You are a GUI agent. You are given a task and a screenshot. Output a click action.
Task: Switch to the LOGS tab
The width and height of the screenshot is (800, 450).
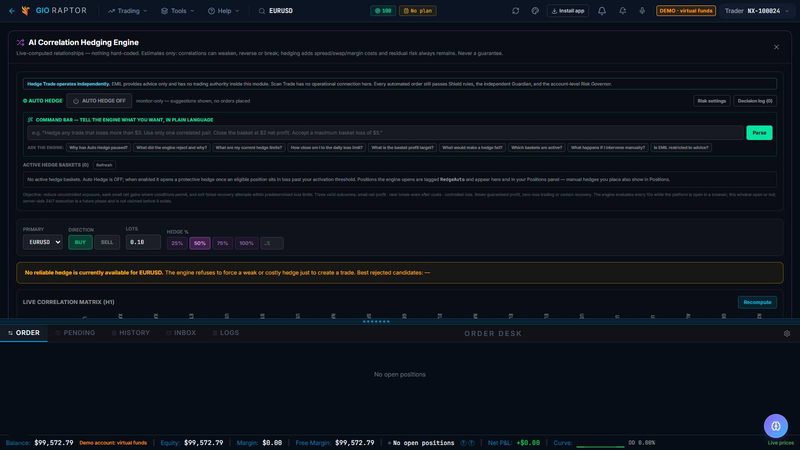pos(226,333)
